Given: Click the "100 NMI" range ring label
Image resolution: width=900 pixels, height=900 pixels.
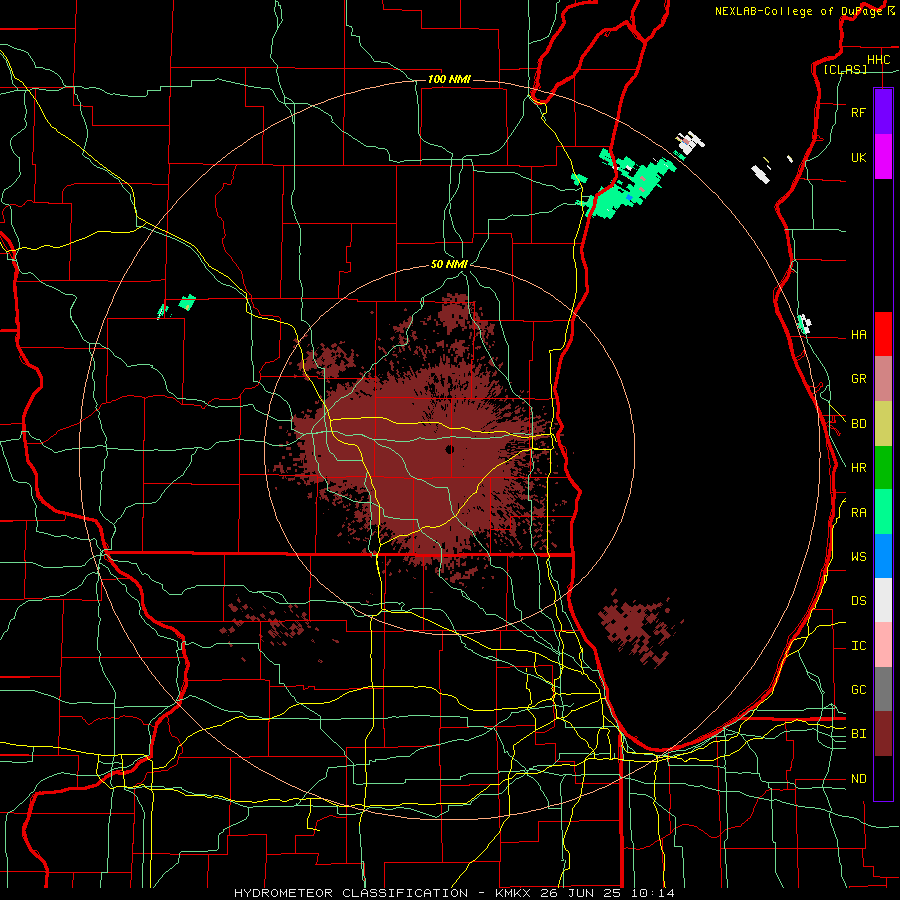Looking at the screenshot, I should 449,79.
